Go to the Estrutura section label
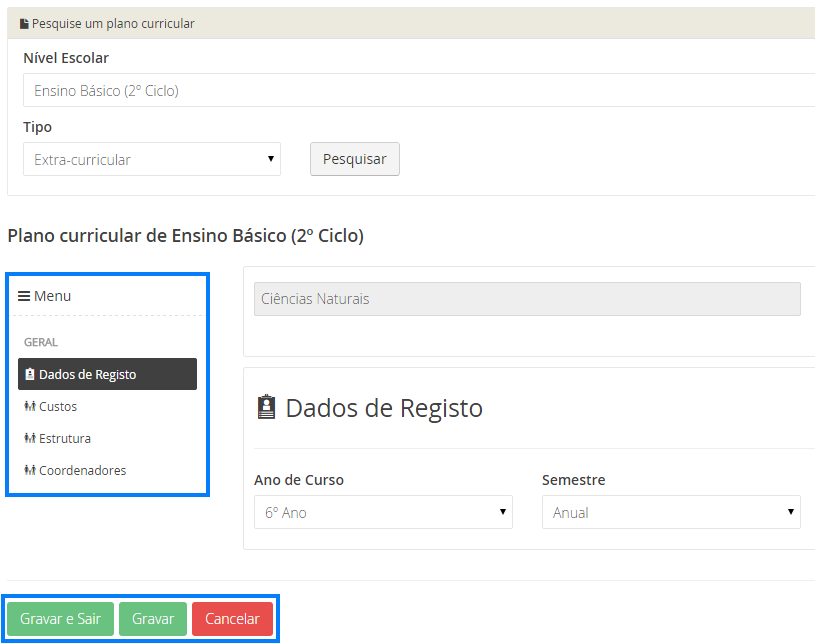815x644 pixels. [65, 439]
